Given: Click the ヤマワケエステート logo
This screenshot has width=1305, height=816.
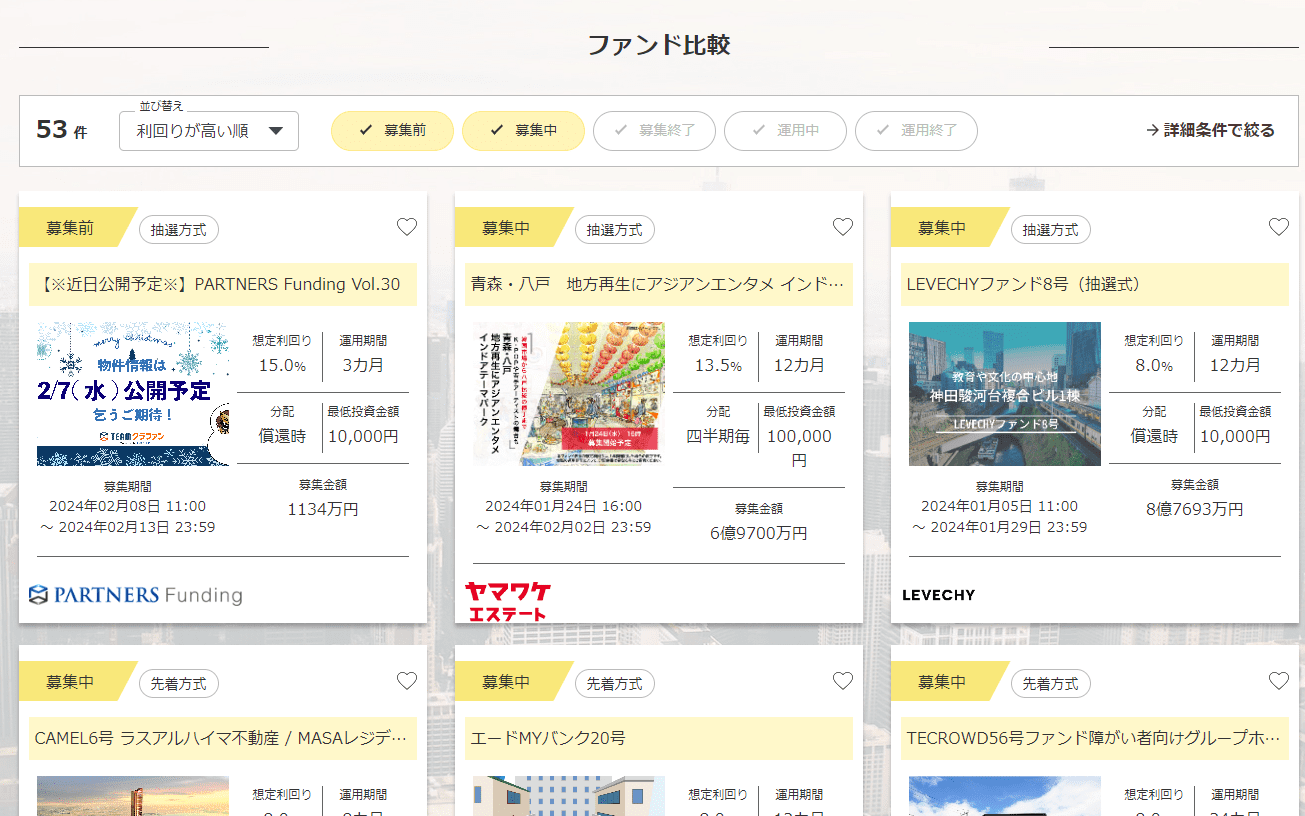Looking at the screenshot, I should click(508, 601).
